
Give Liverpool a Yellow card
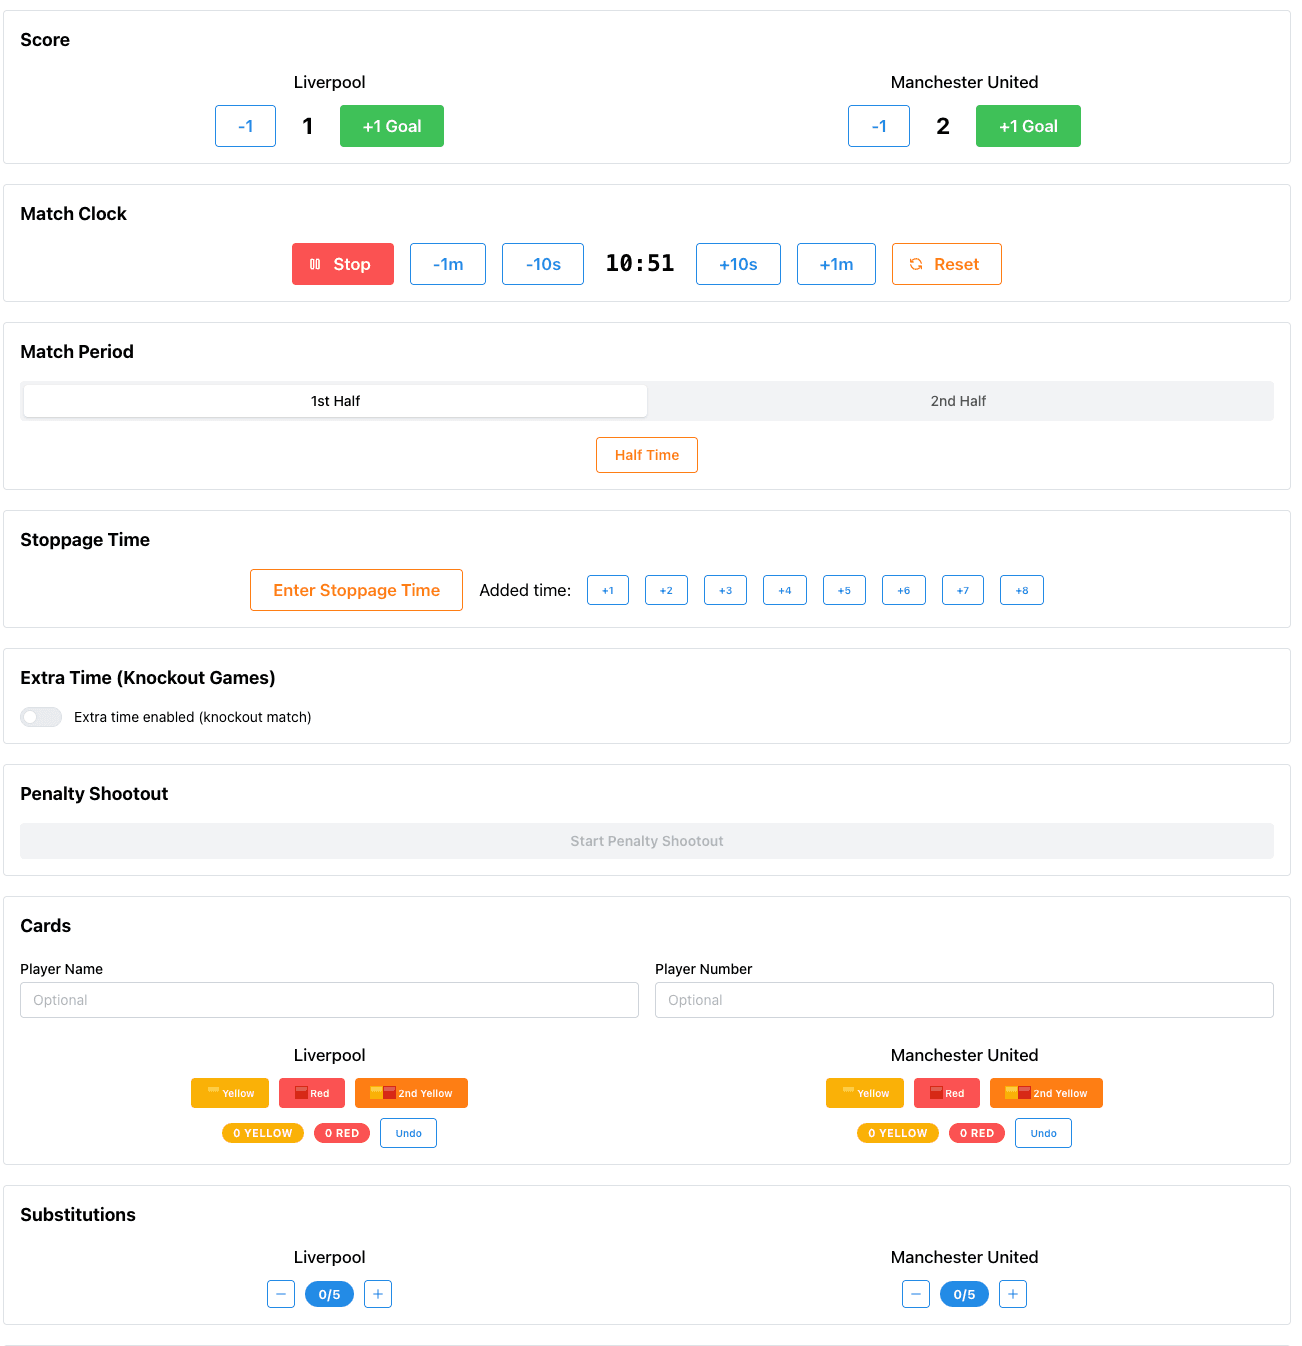point(229,1093)
